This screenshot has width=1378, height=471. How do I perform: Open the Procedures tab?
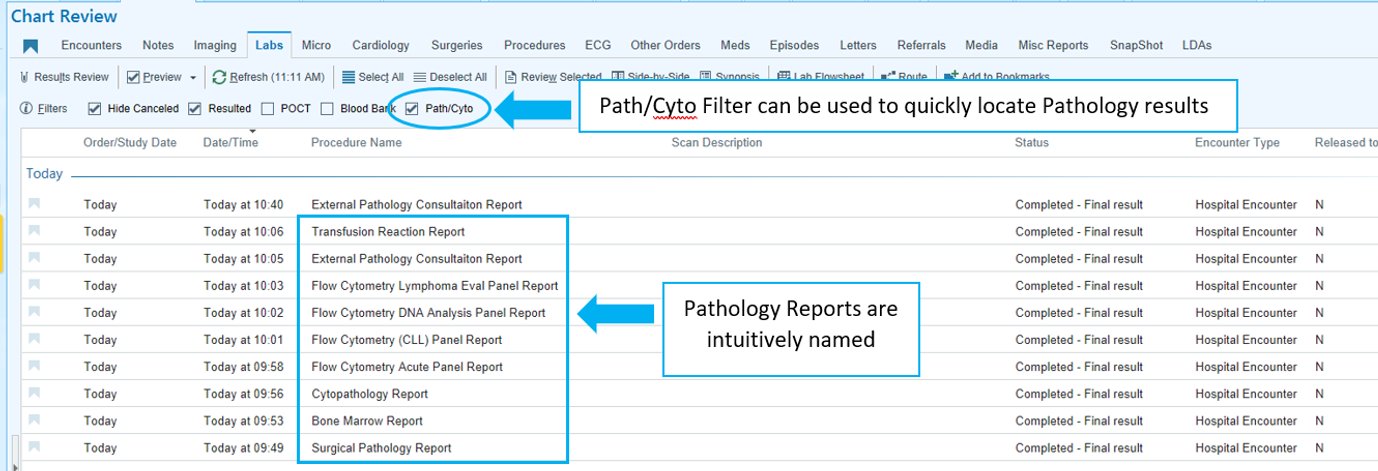click(x=534, y=45)
